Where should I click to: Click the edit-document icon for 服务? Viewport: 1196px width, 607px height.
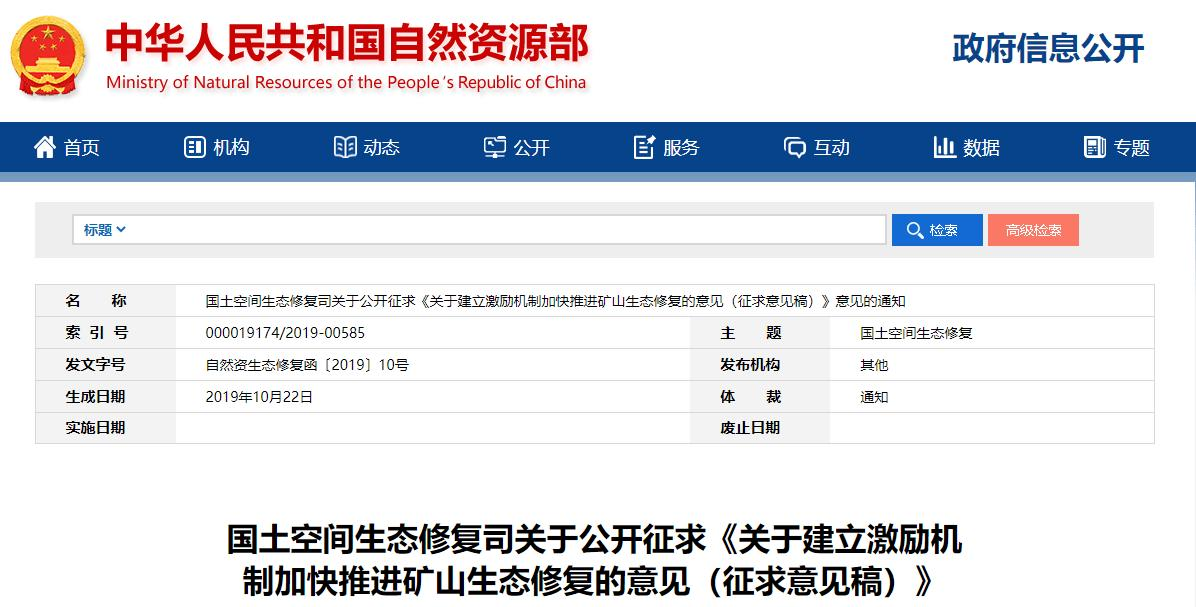click(645, 147)
